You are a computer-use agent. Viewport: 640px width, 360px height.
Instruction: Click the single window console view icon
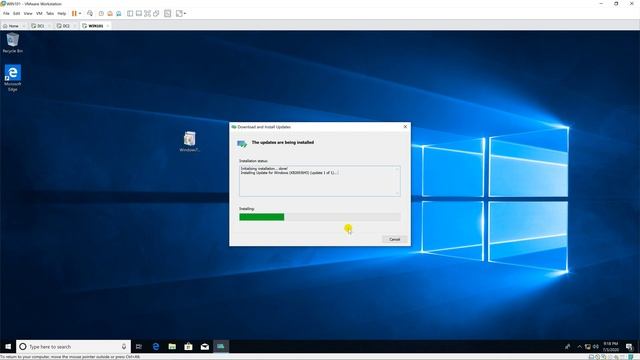tap(139, 13)
